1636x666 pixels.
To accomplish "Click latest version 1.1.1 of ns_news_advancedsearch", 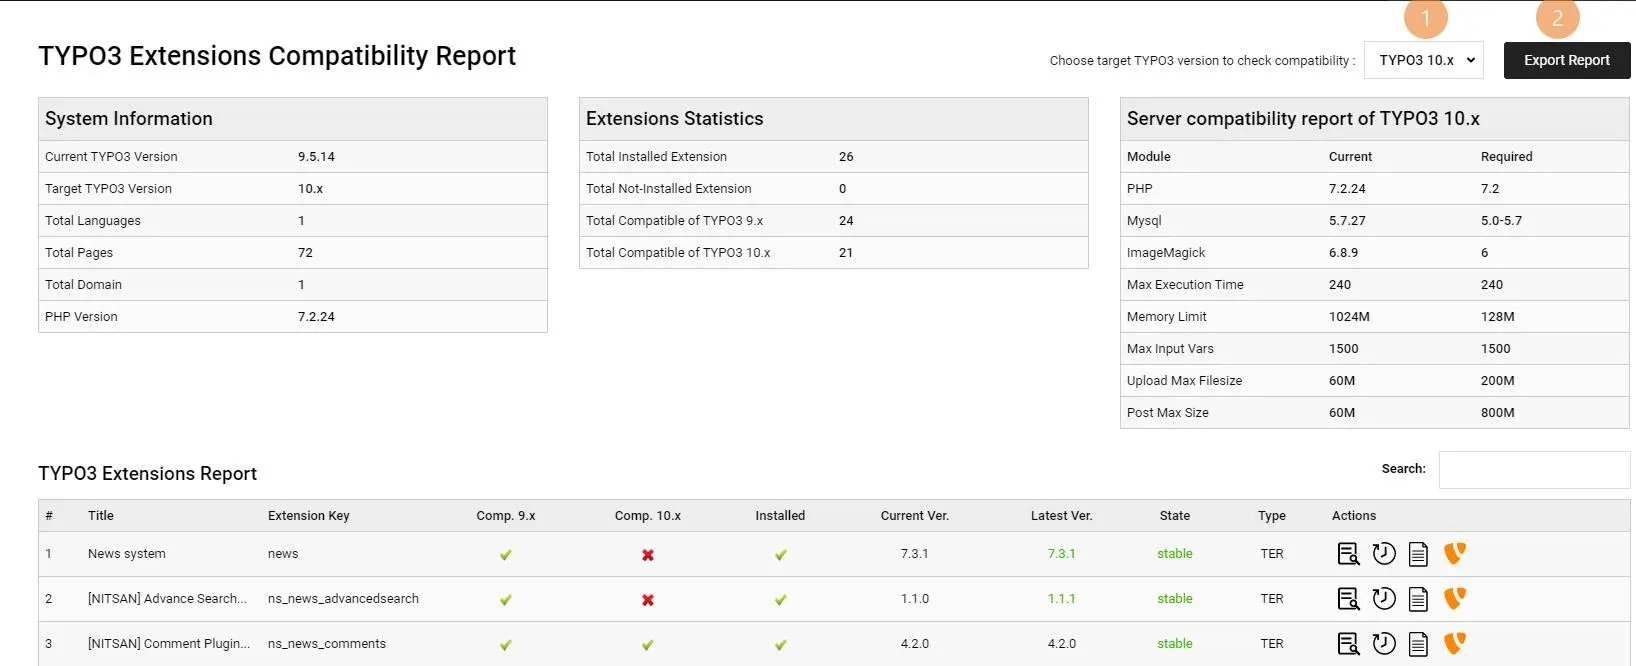I will (x=1062, y=599).
